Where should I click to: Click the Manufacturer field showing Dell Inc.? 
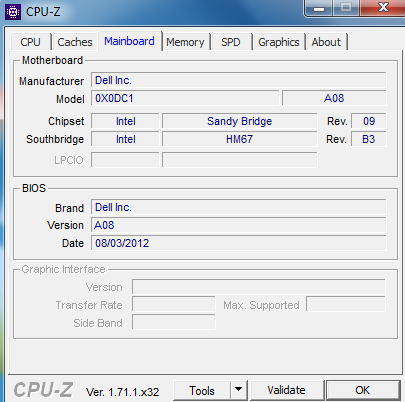point(239,80)
